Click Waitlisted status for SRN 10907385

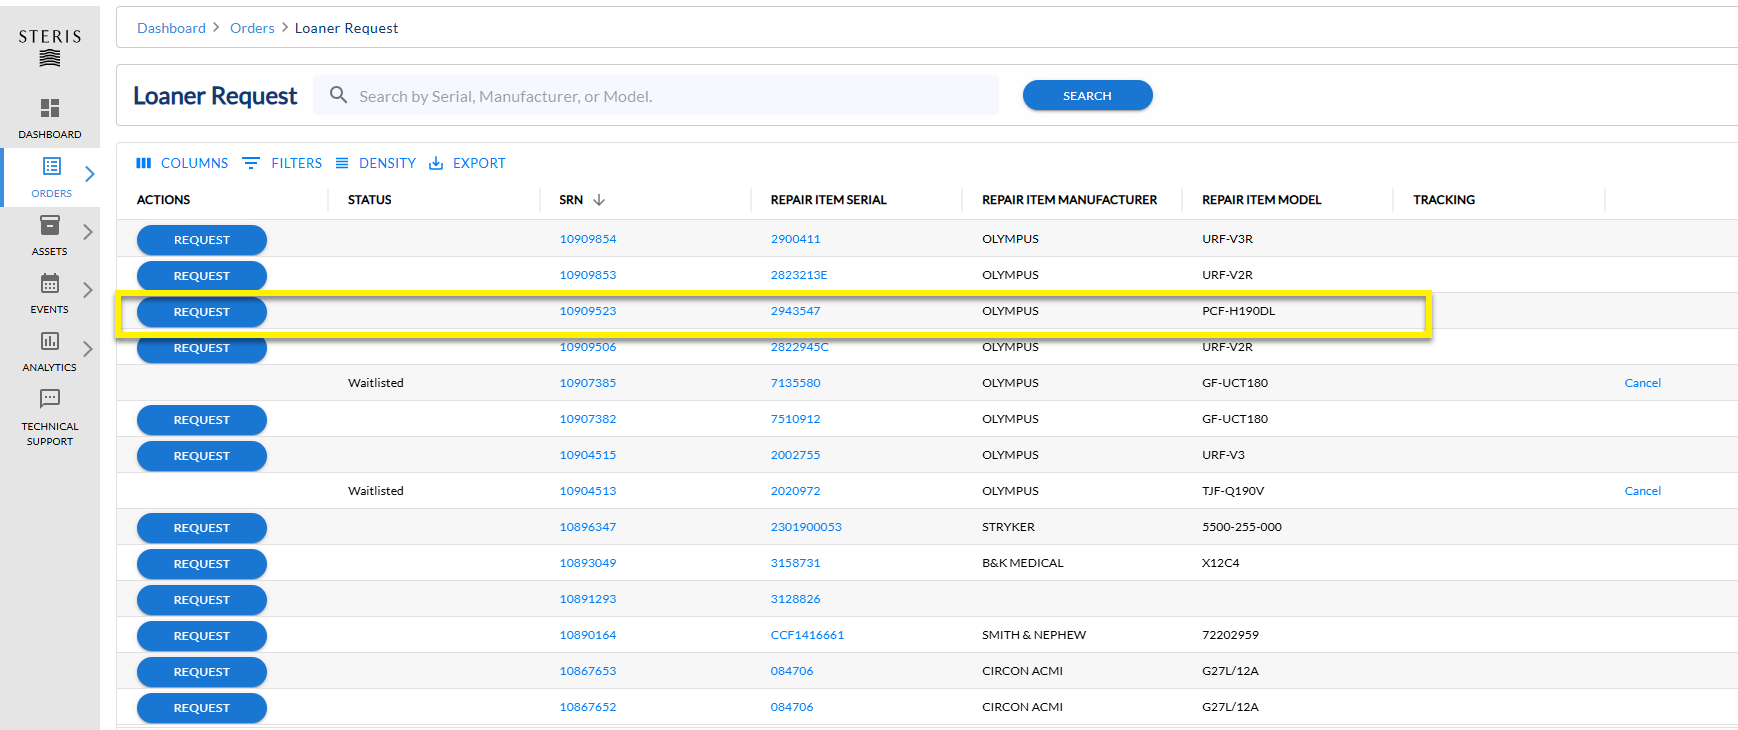(376, 383)
